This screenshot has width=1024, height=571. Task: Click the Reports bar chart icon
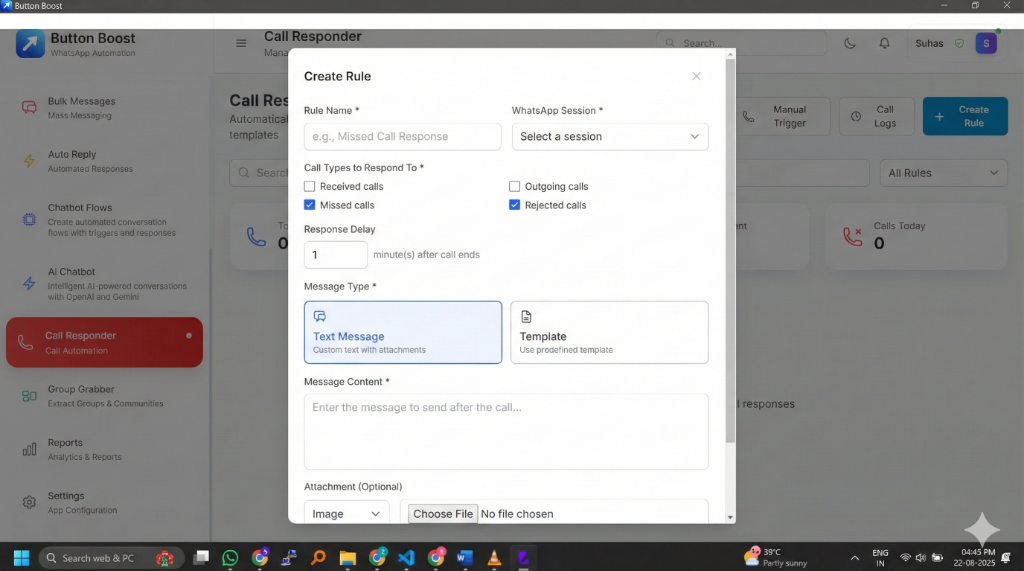click(x=29, y=449)
